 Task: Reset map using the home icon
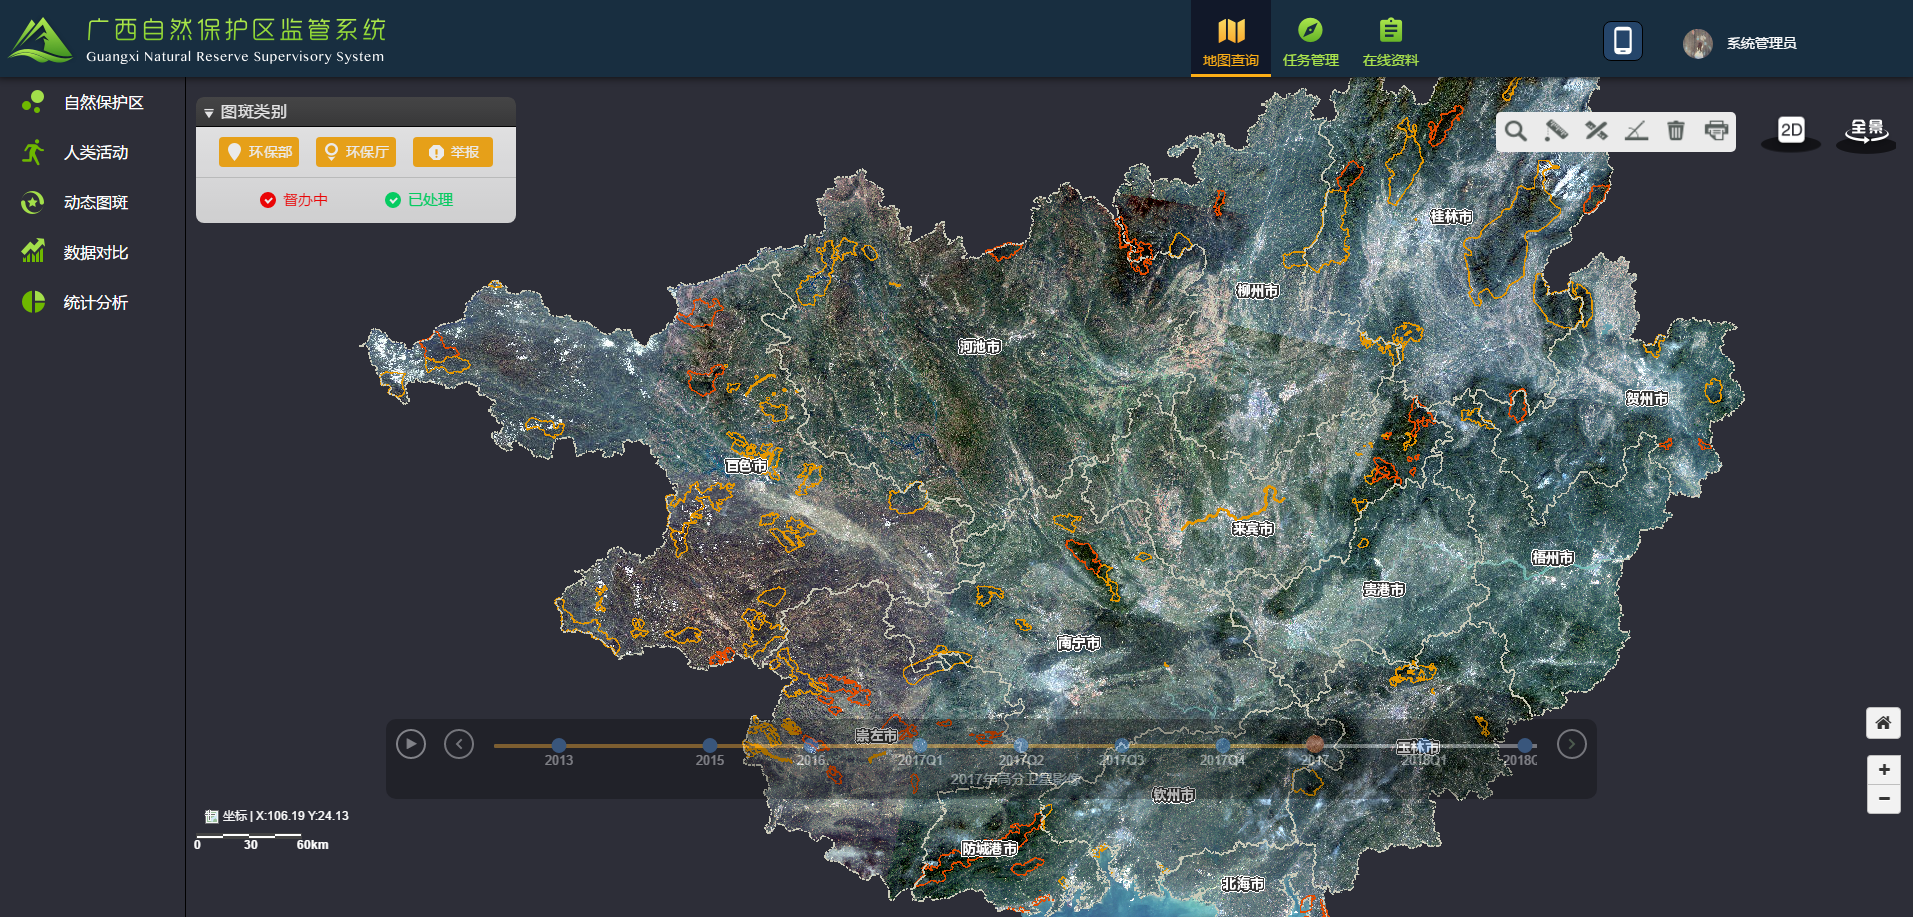(1883, 723)
